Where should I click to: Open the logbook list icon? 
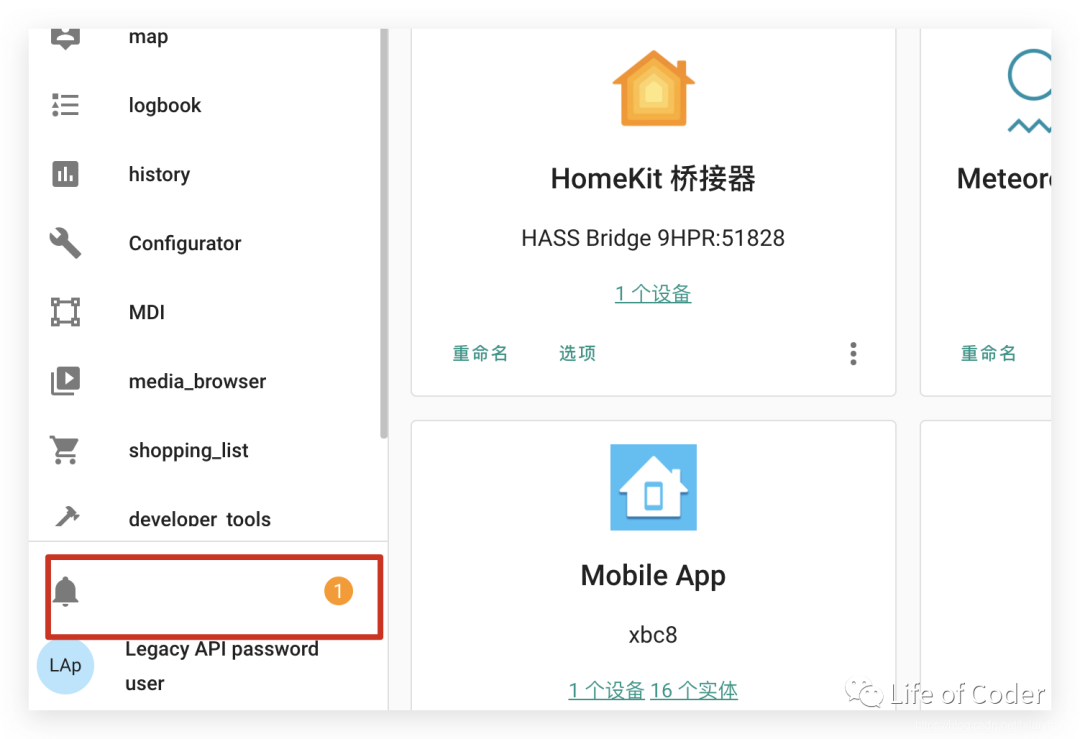click(65, 105)
